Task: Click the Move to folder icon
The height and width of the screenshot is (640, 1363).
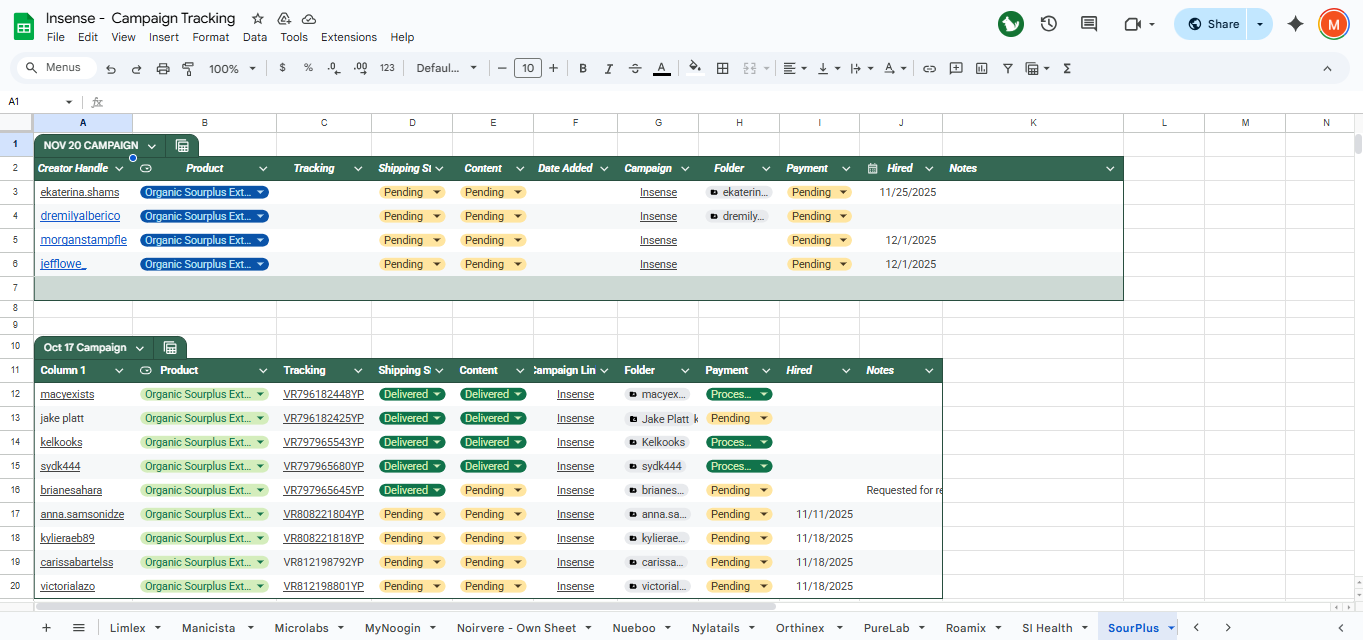Action: [x=284, y=19]
